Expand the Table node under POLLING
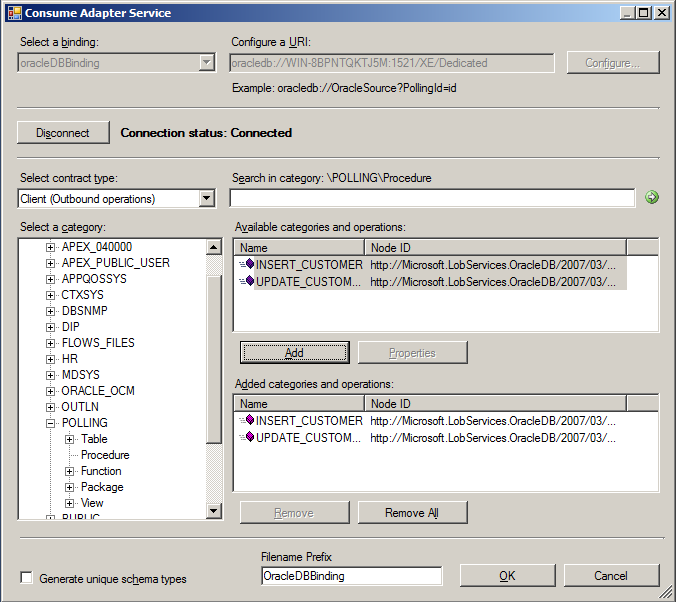676x602 pixels. (69, 439)
